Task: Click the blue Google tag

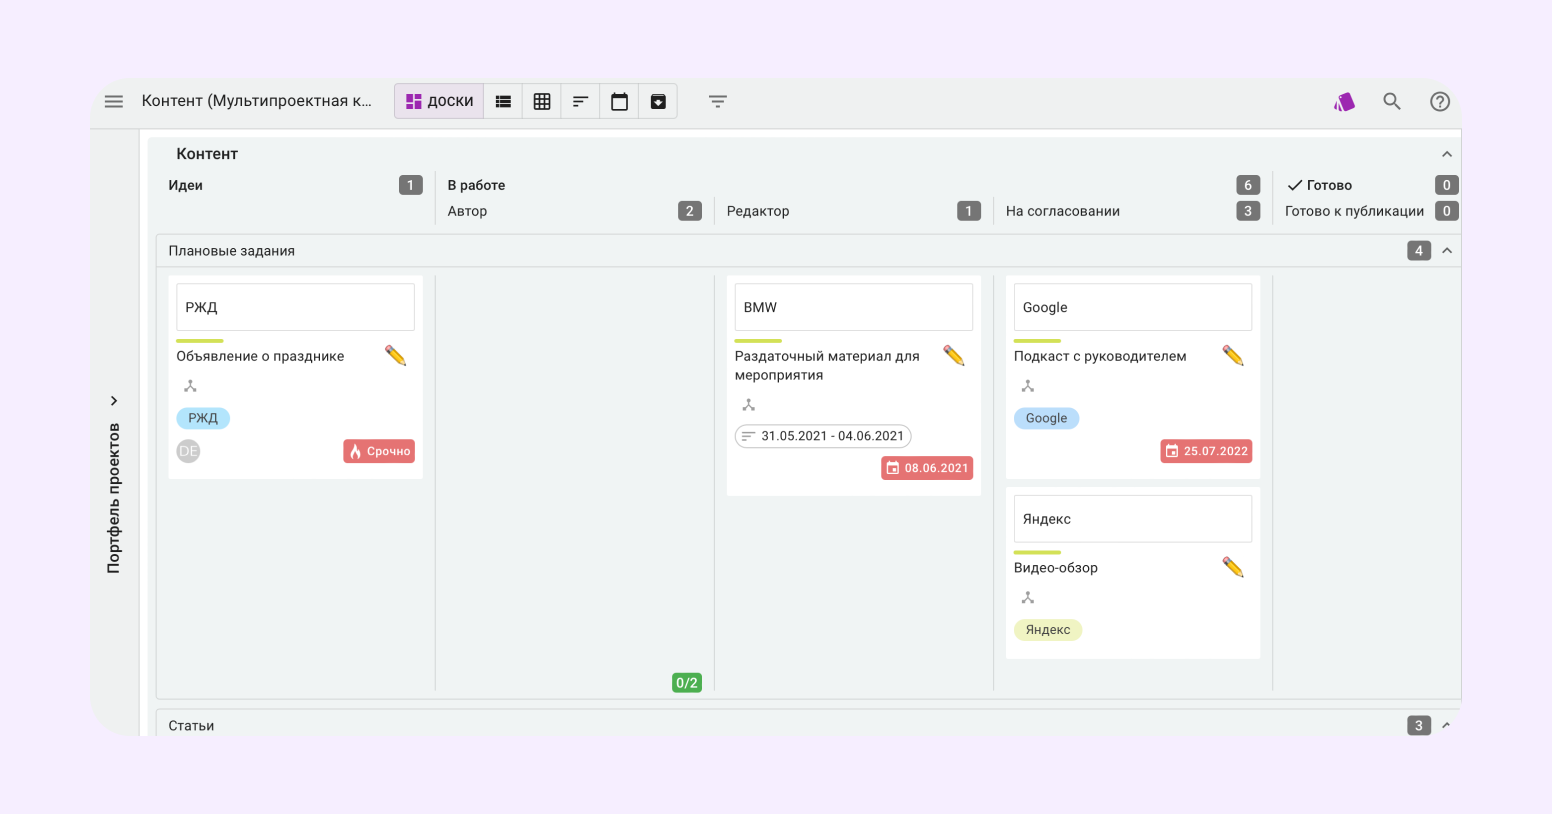Action: pyautogui.click(x=1046, y=418)
